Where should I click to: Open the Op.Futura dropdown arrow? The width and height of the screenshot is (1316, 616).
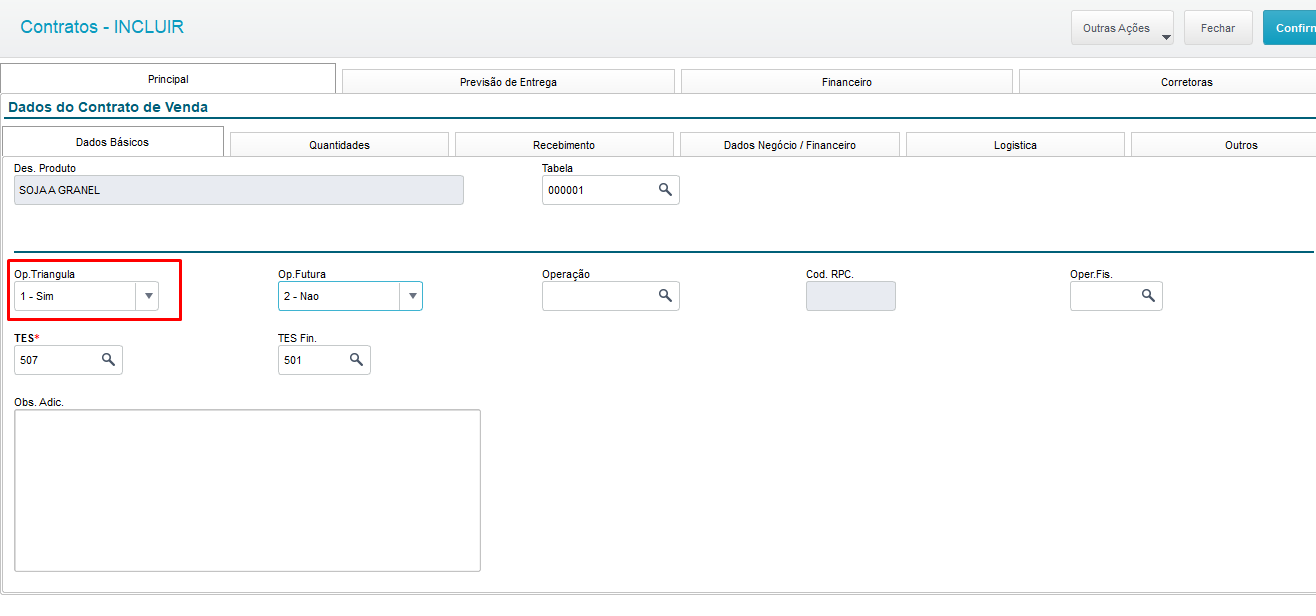point(412,296)
